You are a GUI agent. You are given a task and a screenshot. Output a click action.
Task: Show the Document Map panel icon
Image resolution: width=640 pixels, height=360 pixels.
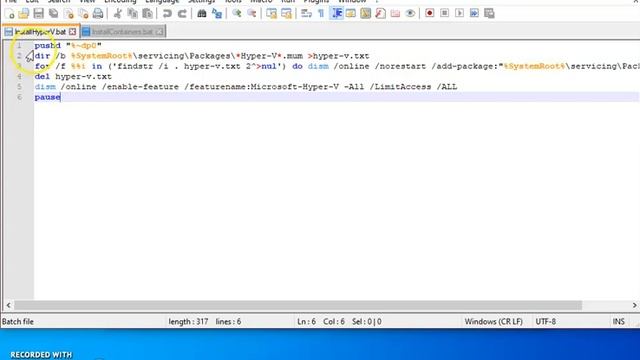366,13
